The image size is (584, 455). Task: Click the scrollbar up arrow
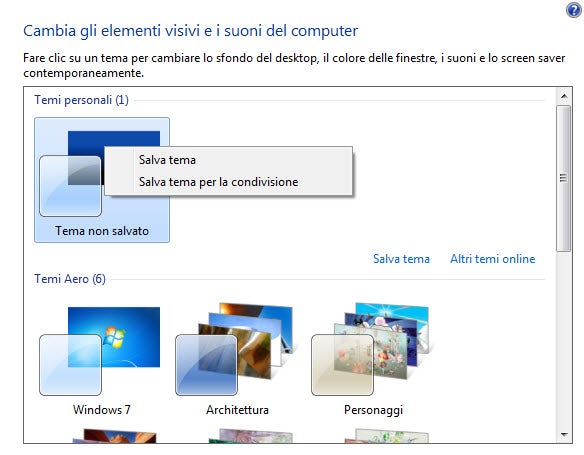(564, 96)
